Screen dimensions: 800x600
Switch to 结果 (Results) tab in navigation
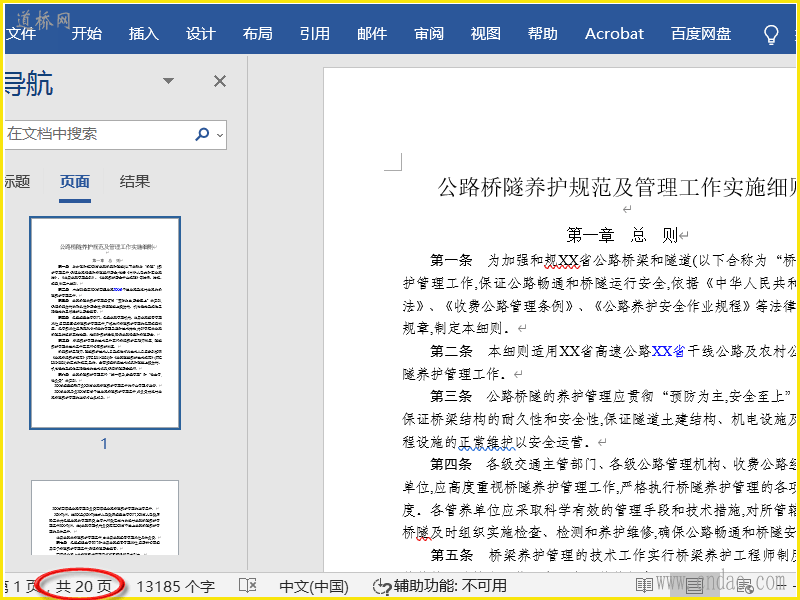[135, 182]
